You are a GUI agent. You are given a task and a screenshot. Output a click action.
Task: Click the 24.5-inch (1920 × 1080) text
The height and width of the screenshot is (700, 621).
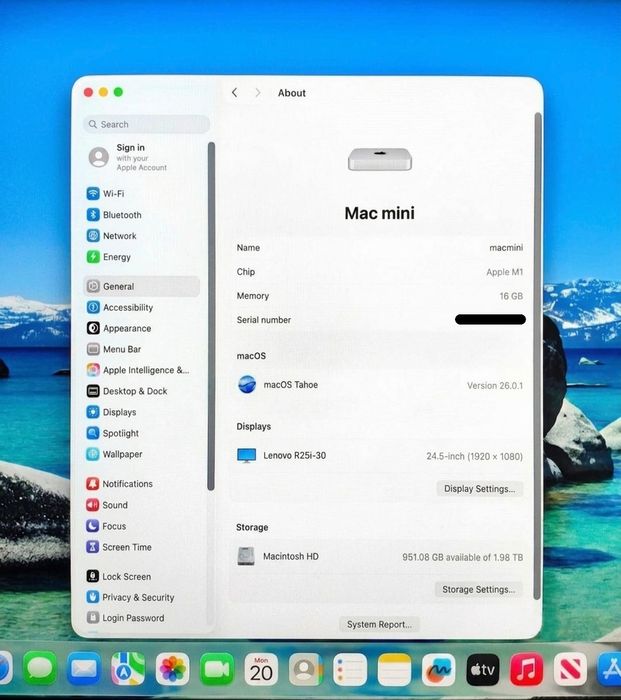point(475,456)
